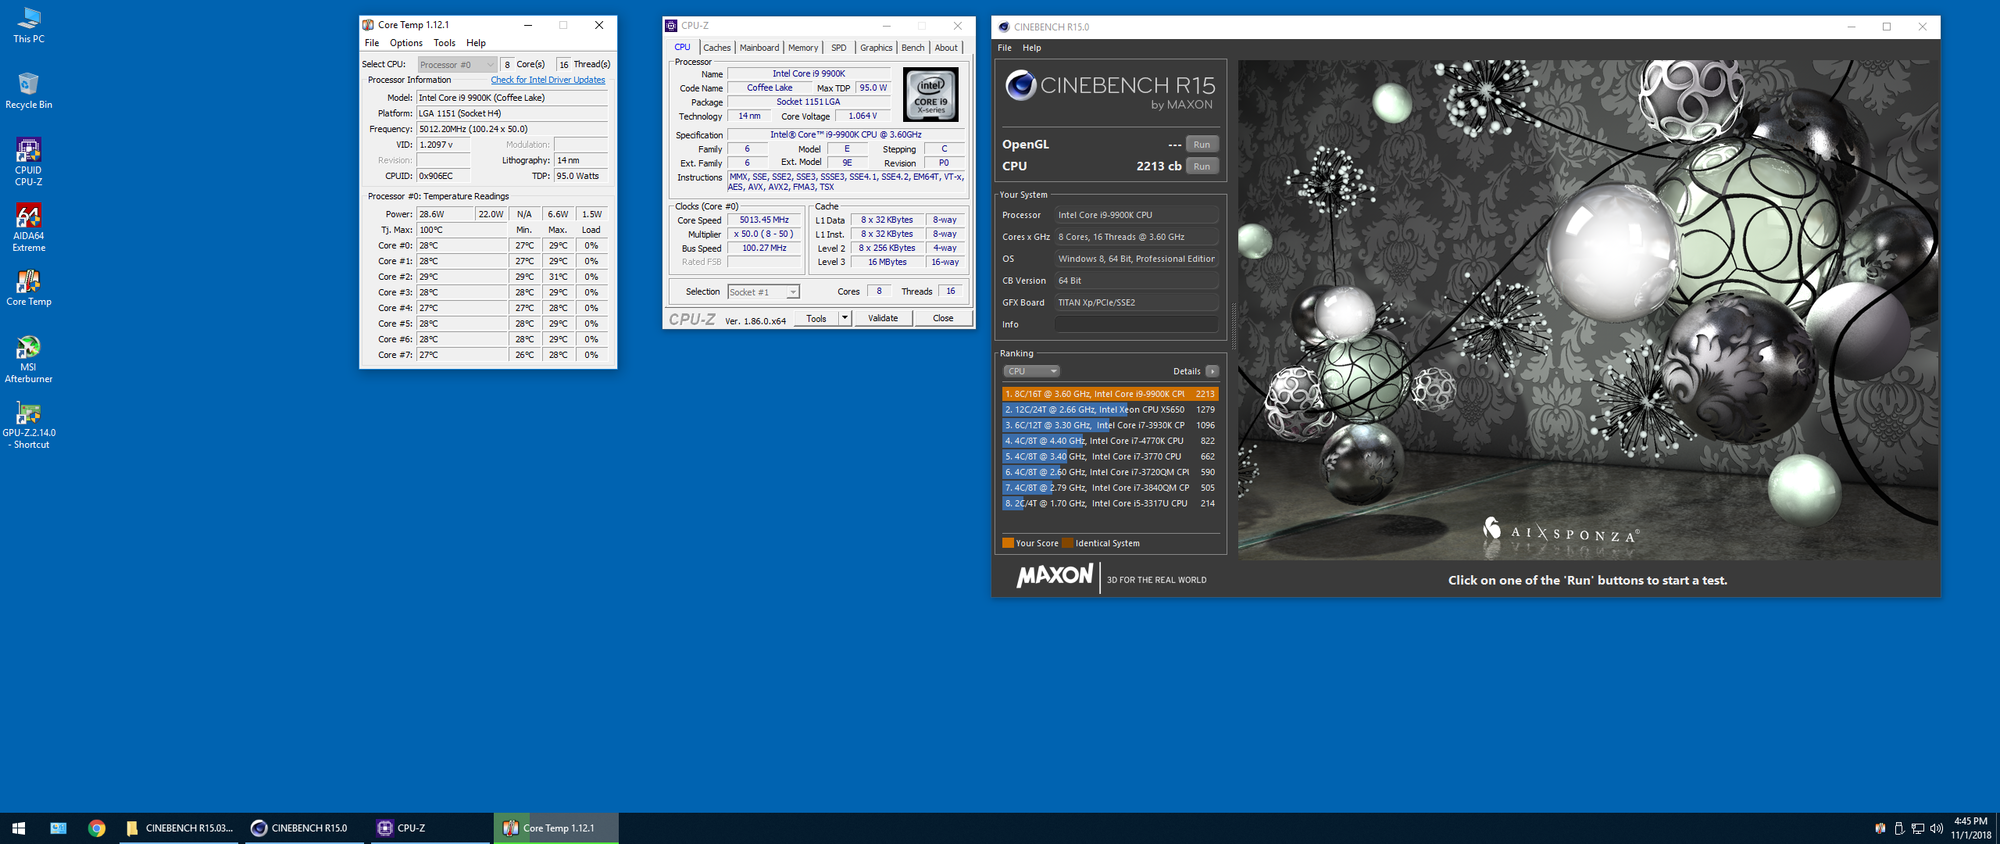Screen dimensions: 2000x844
Task: Open the Help menu in Core Temp
Action: [x=476, y=43]
